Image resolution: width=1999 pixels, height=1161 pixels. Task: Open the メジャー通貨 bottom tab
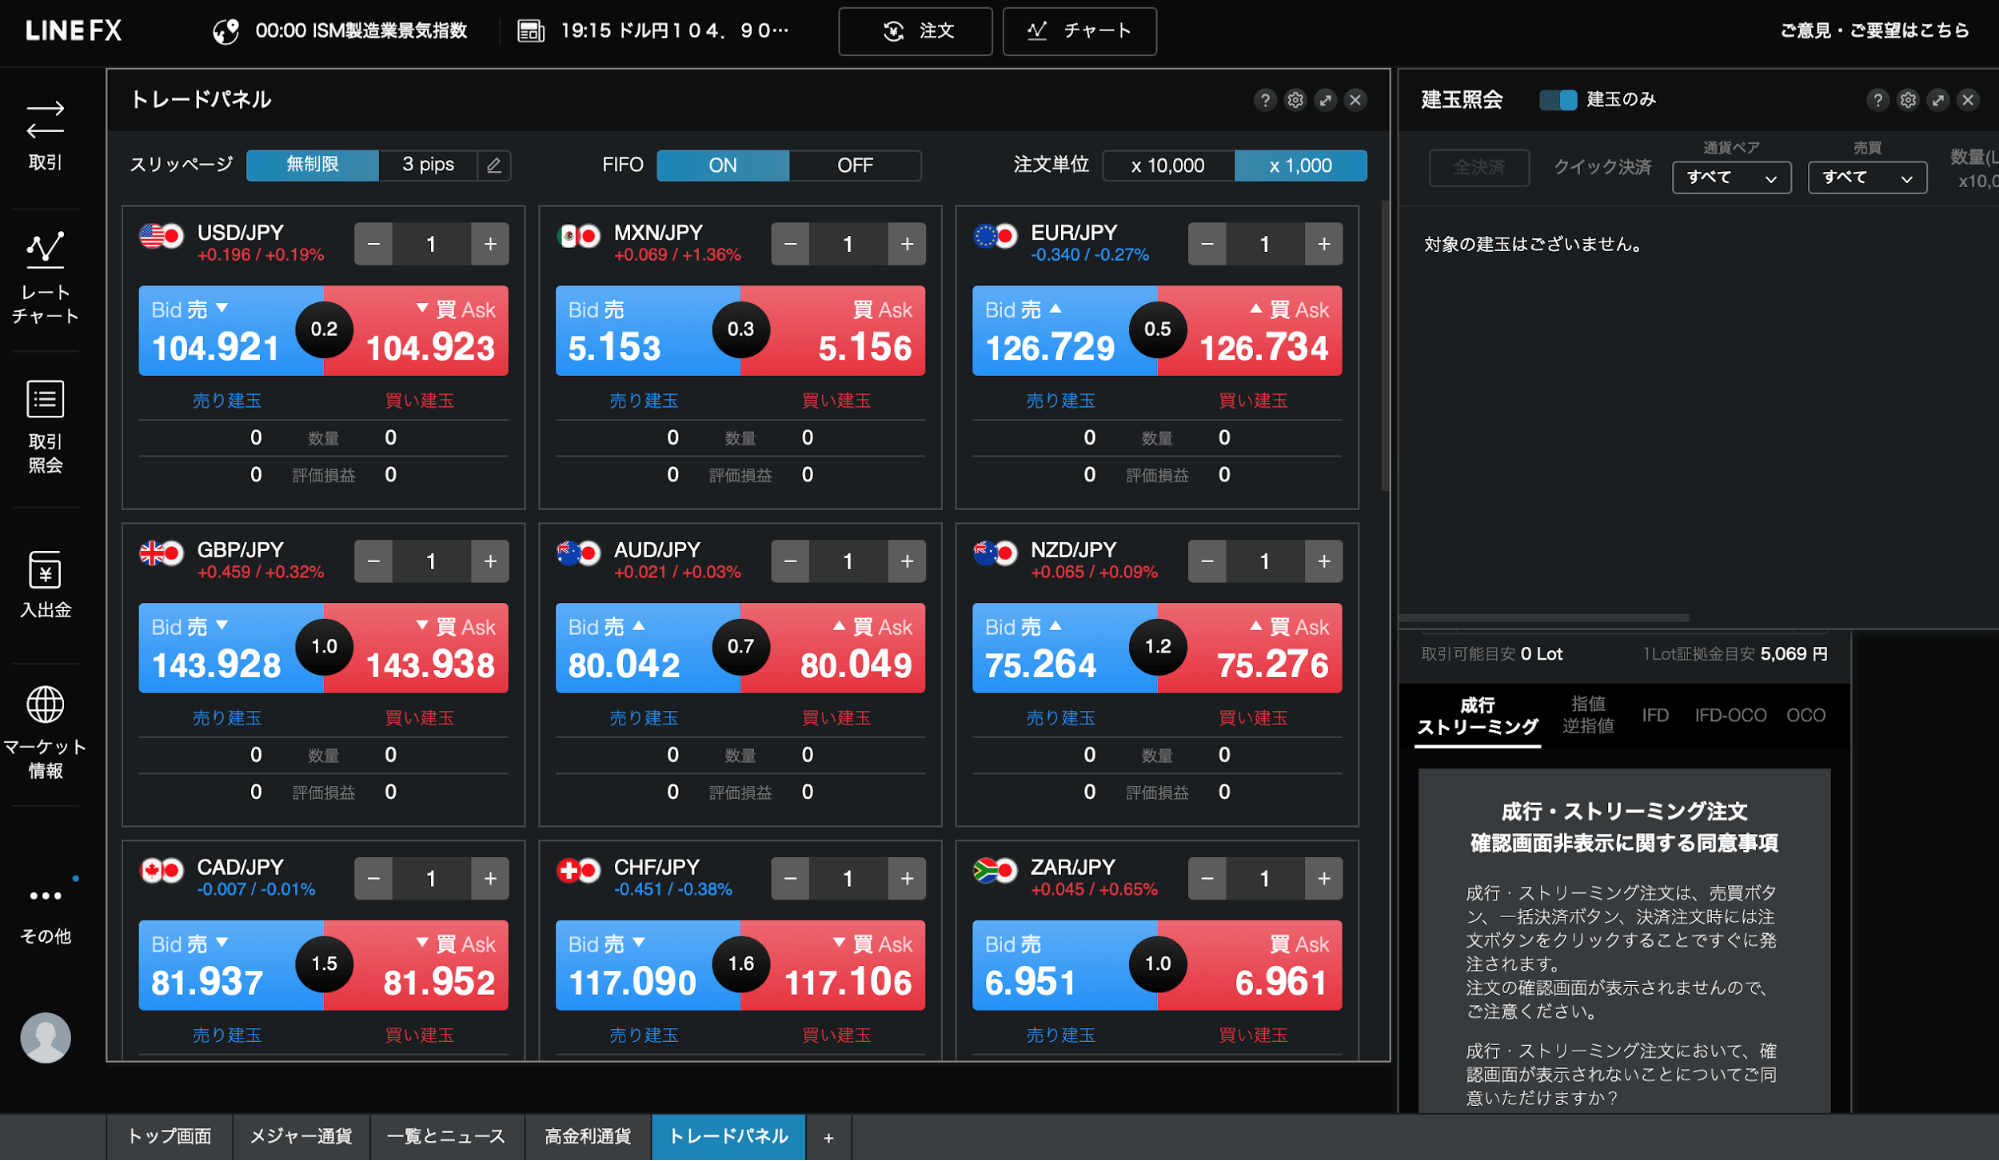(x=301, y=1138)
